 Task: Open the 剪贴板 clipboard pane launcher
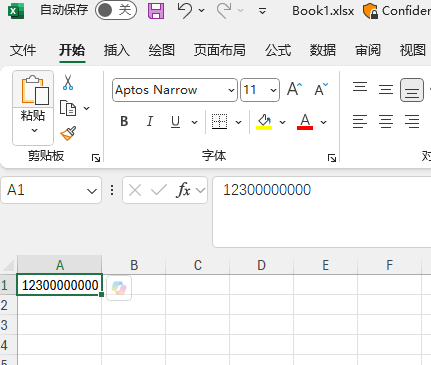pos(96,158)
